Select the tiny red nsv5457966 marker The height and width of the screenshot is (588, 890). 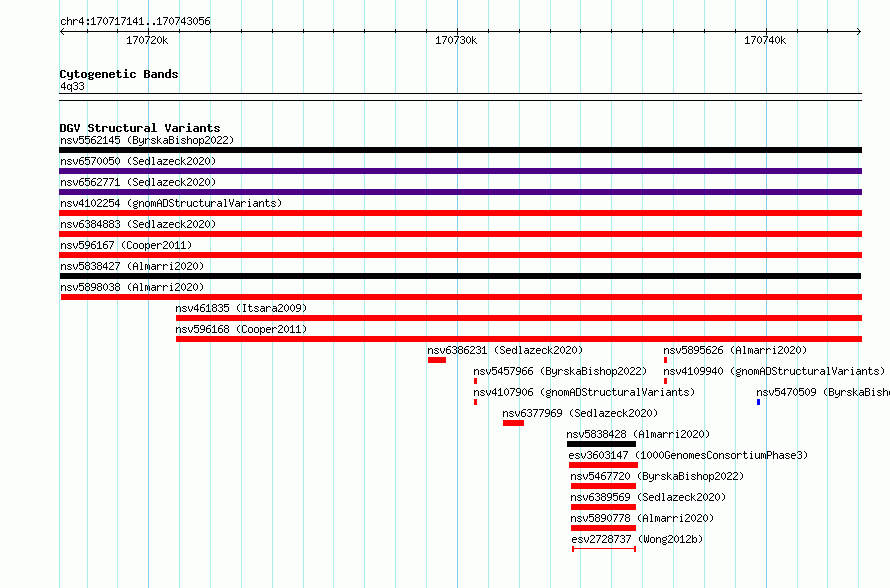(x=475, y=381)
